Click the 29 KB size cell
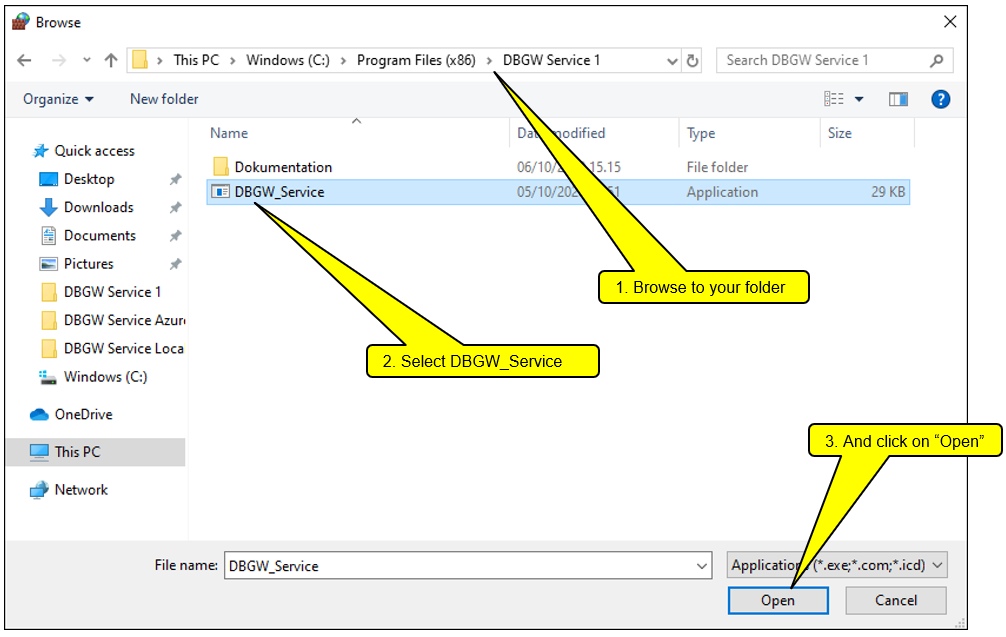This screenshot has height=637, width=1006. (888, 192)
